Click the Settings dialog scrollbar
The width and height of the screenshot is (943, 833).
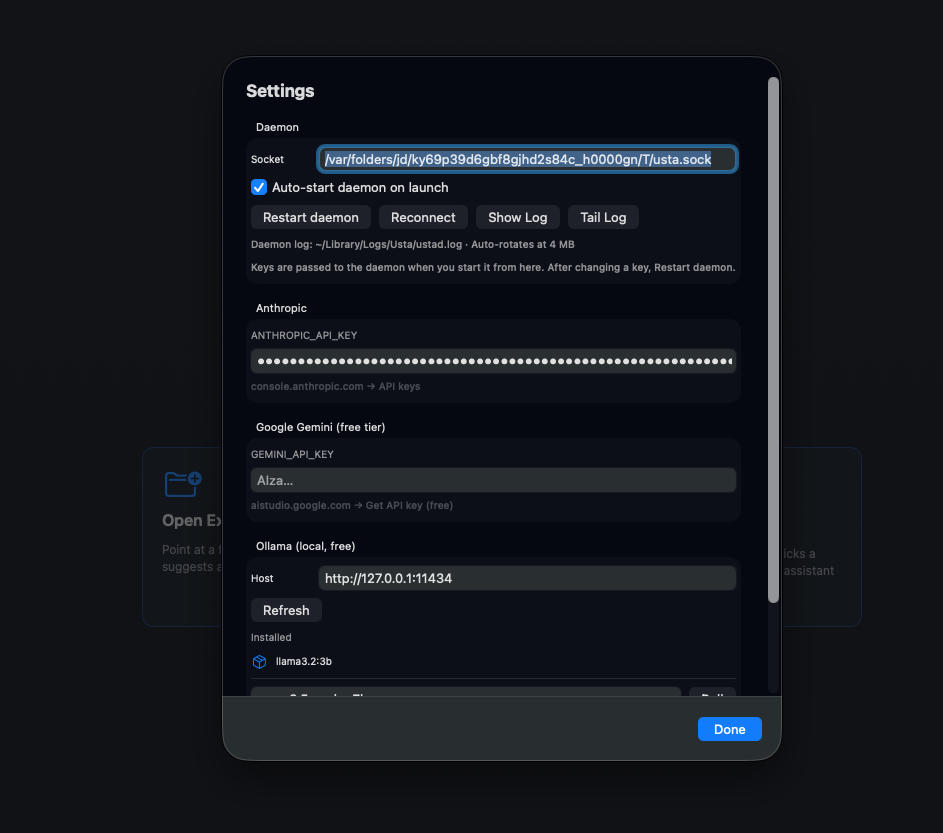[x=773, y=340]
